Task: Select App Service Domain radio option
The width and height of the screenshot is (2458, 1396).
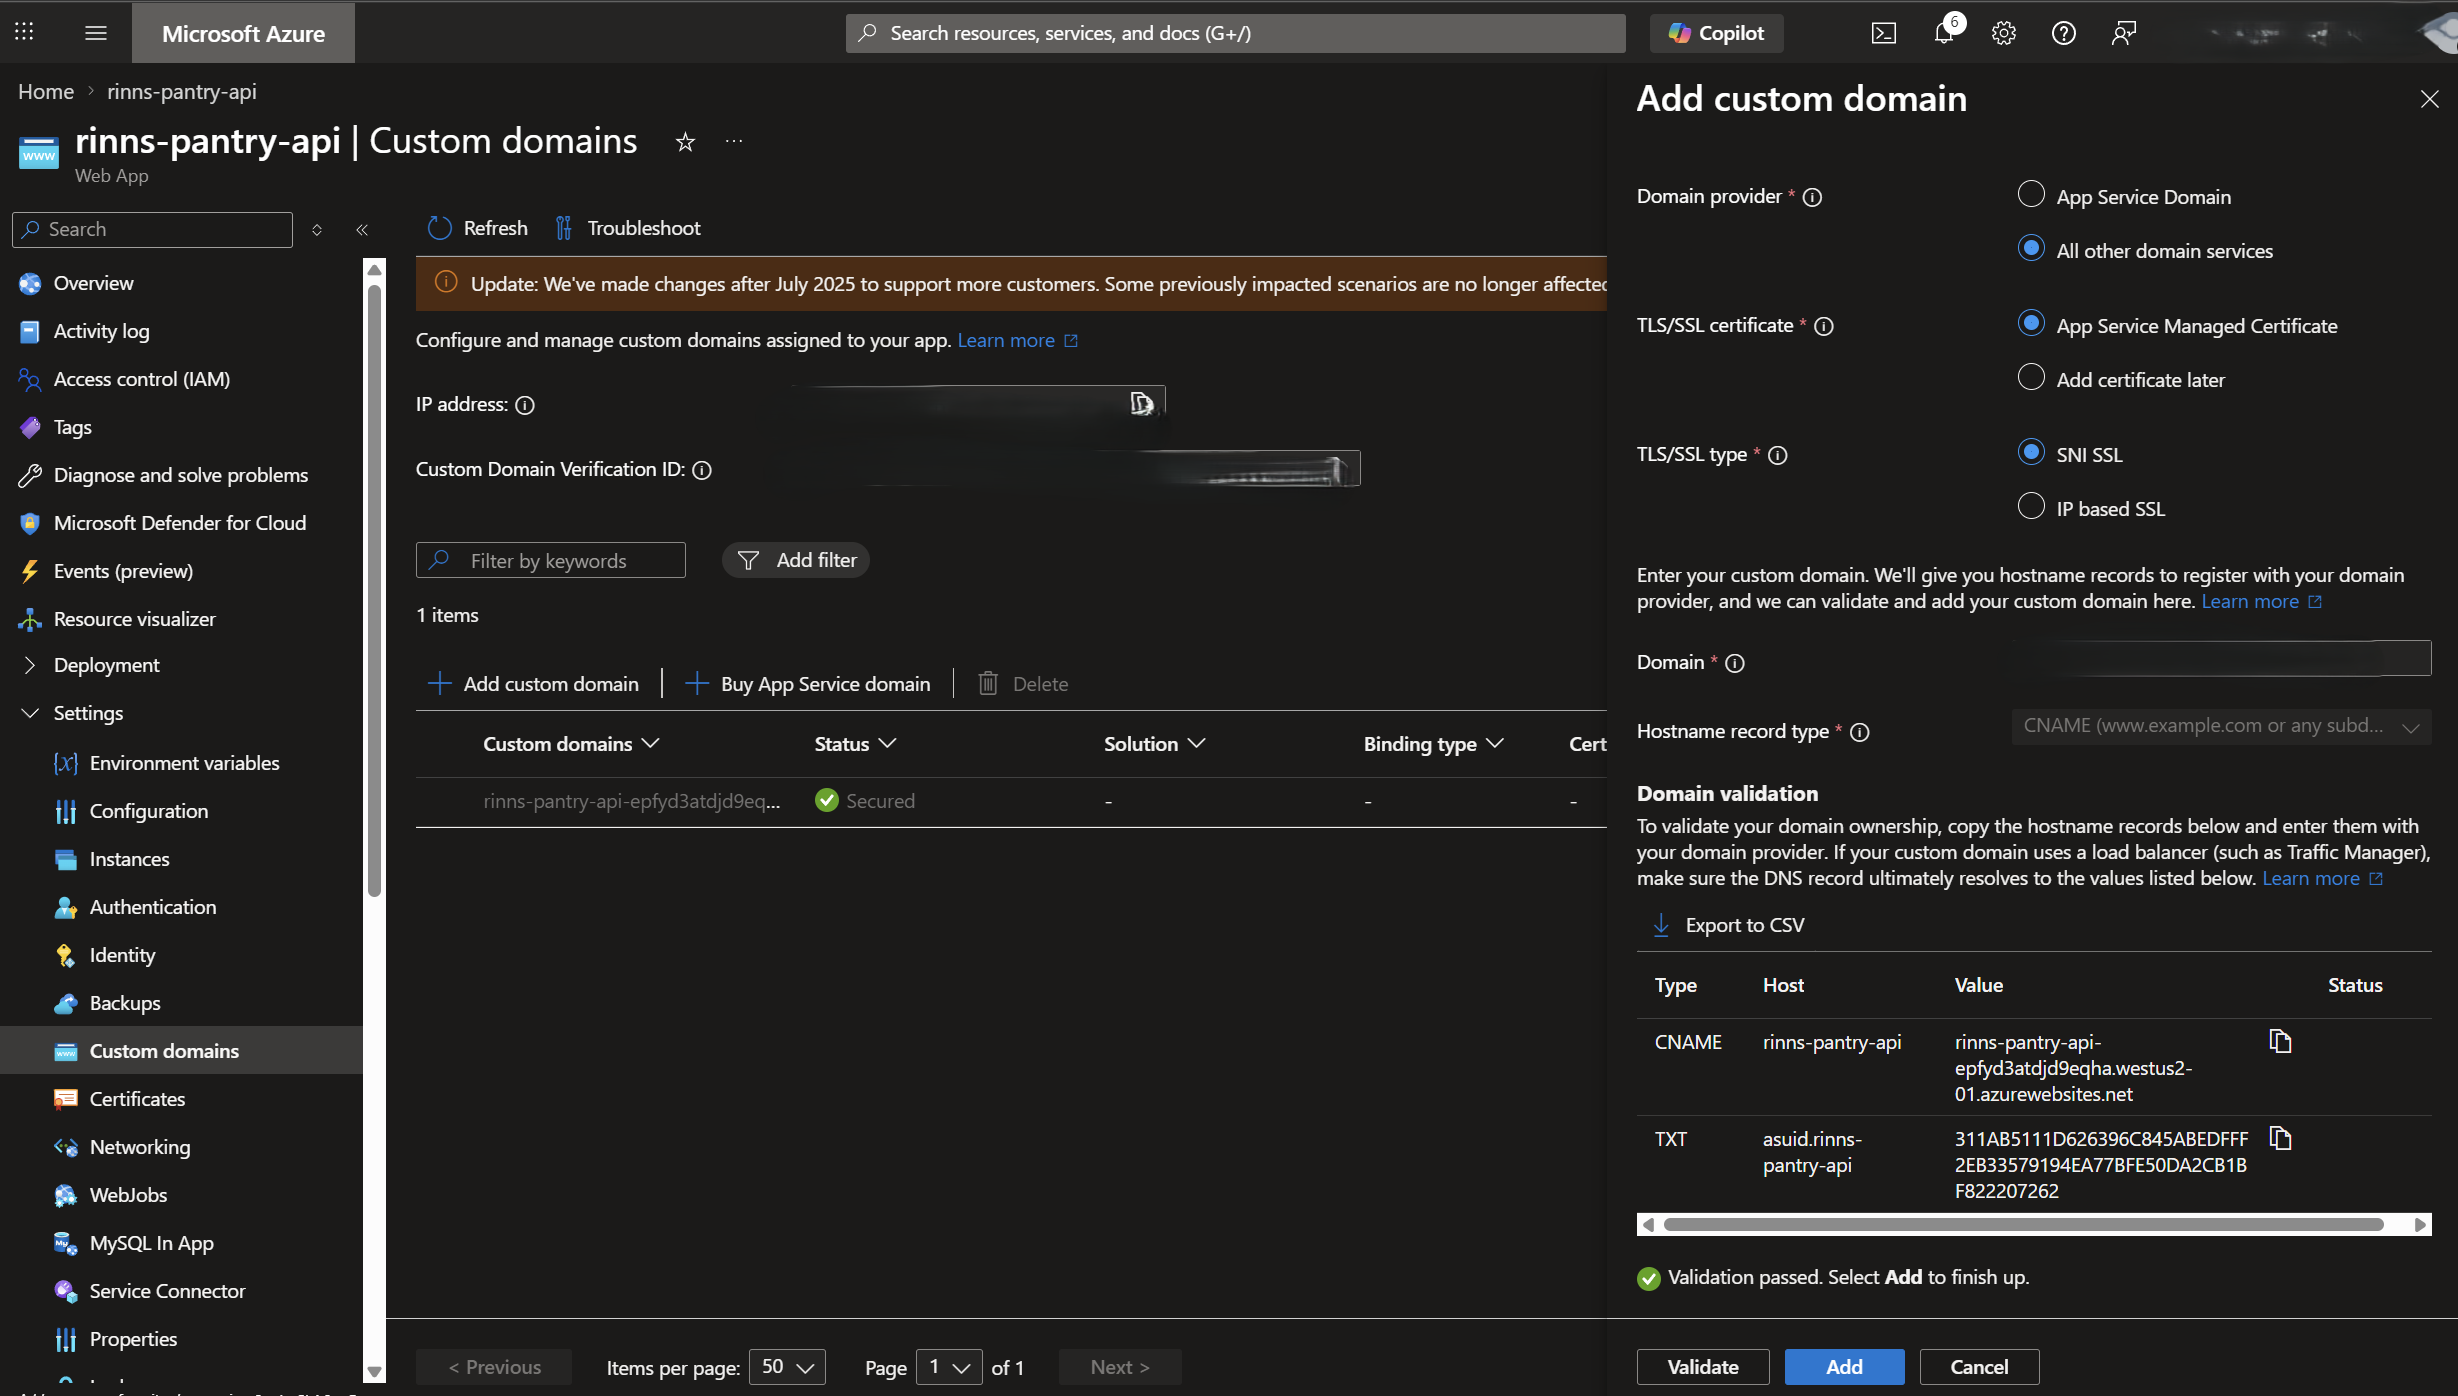Action: 2031,194
